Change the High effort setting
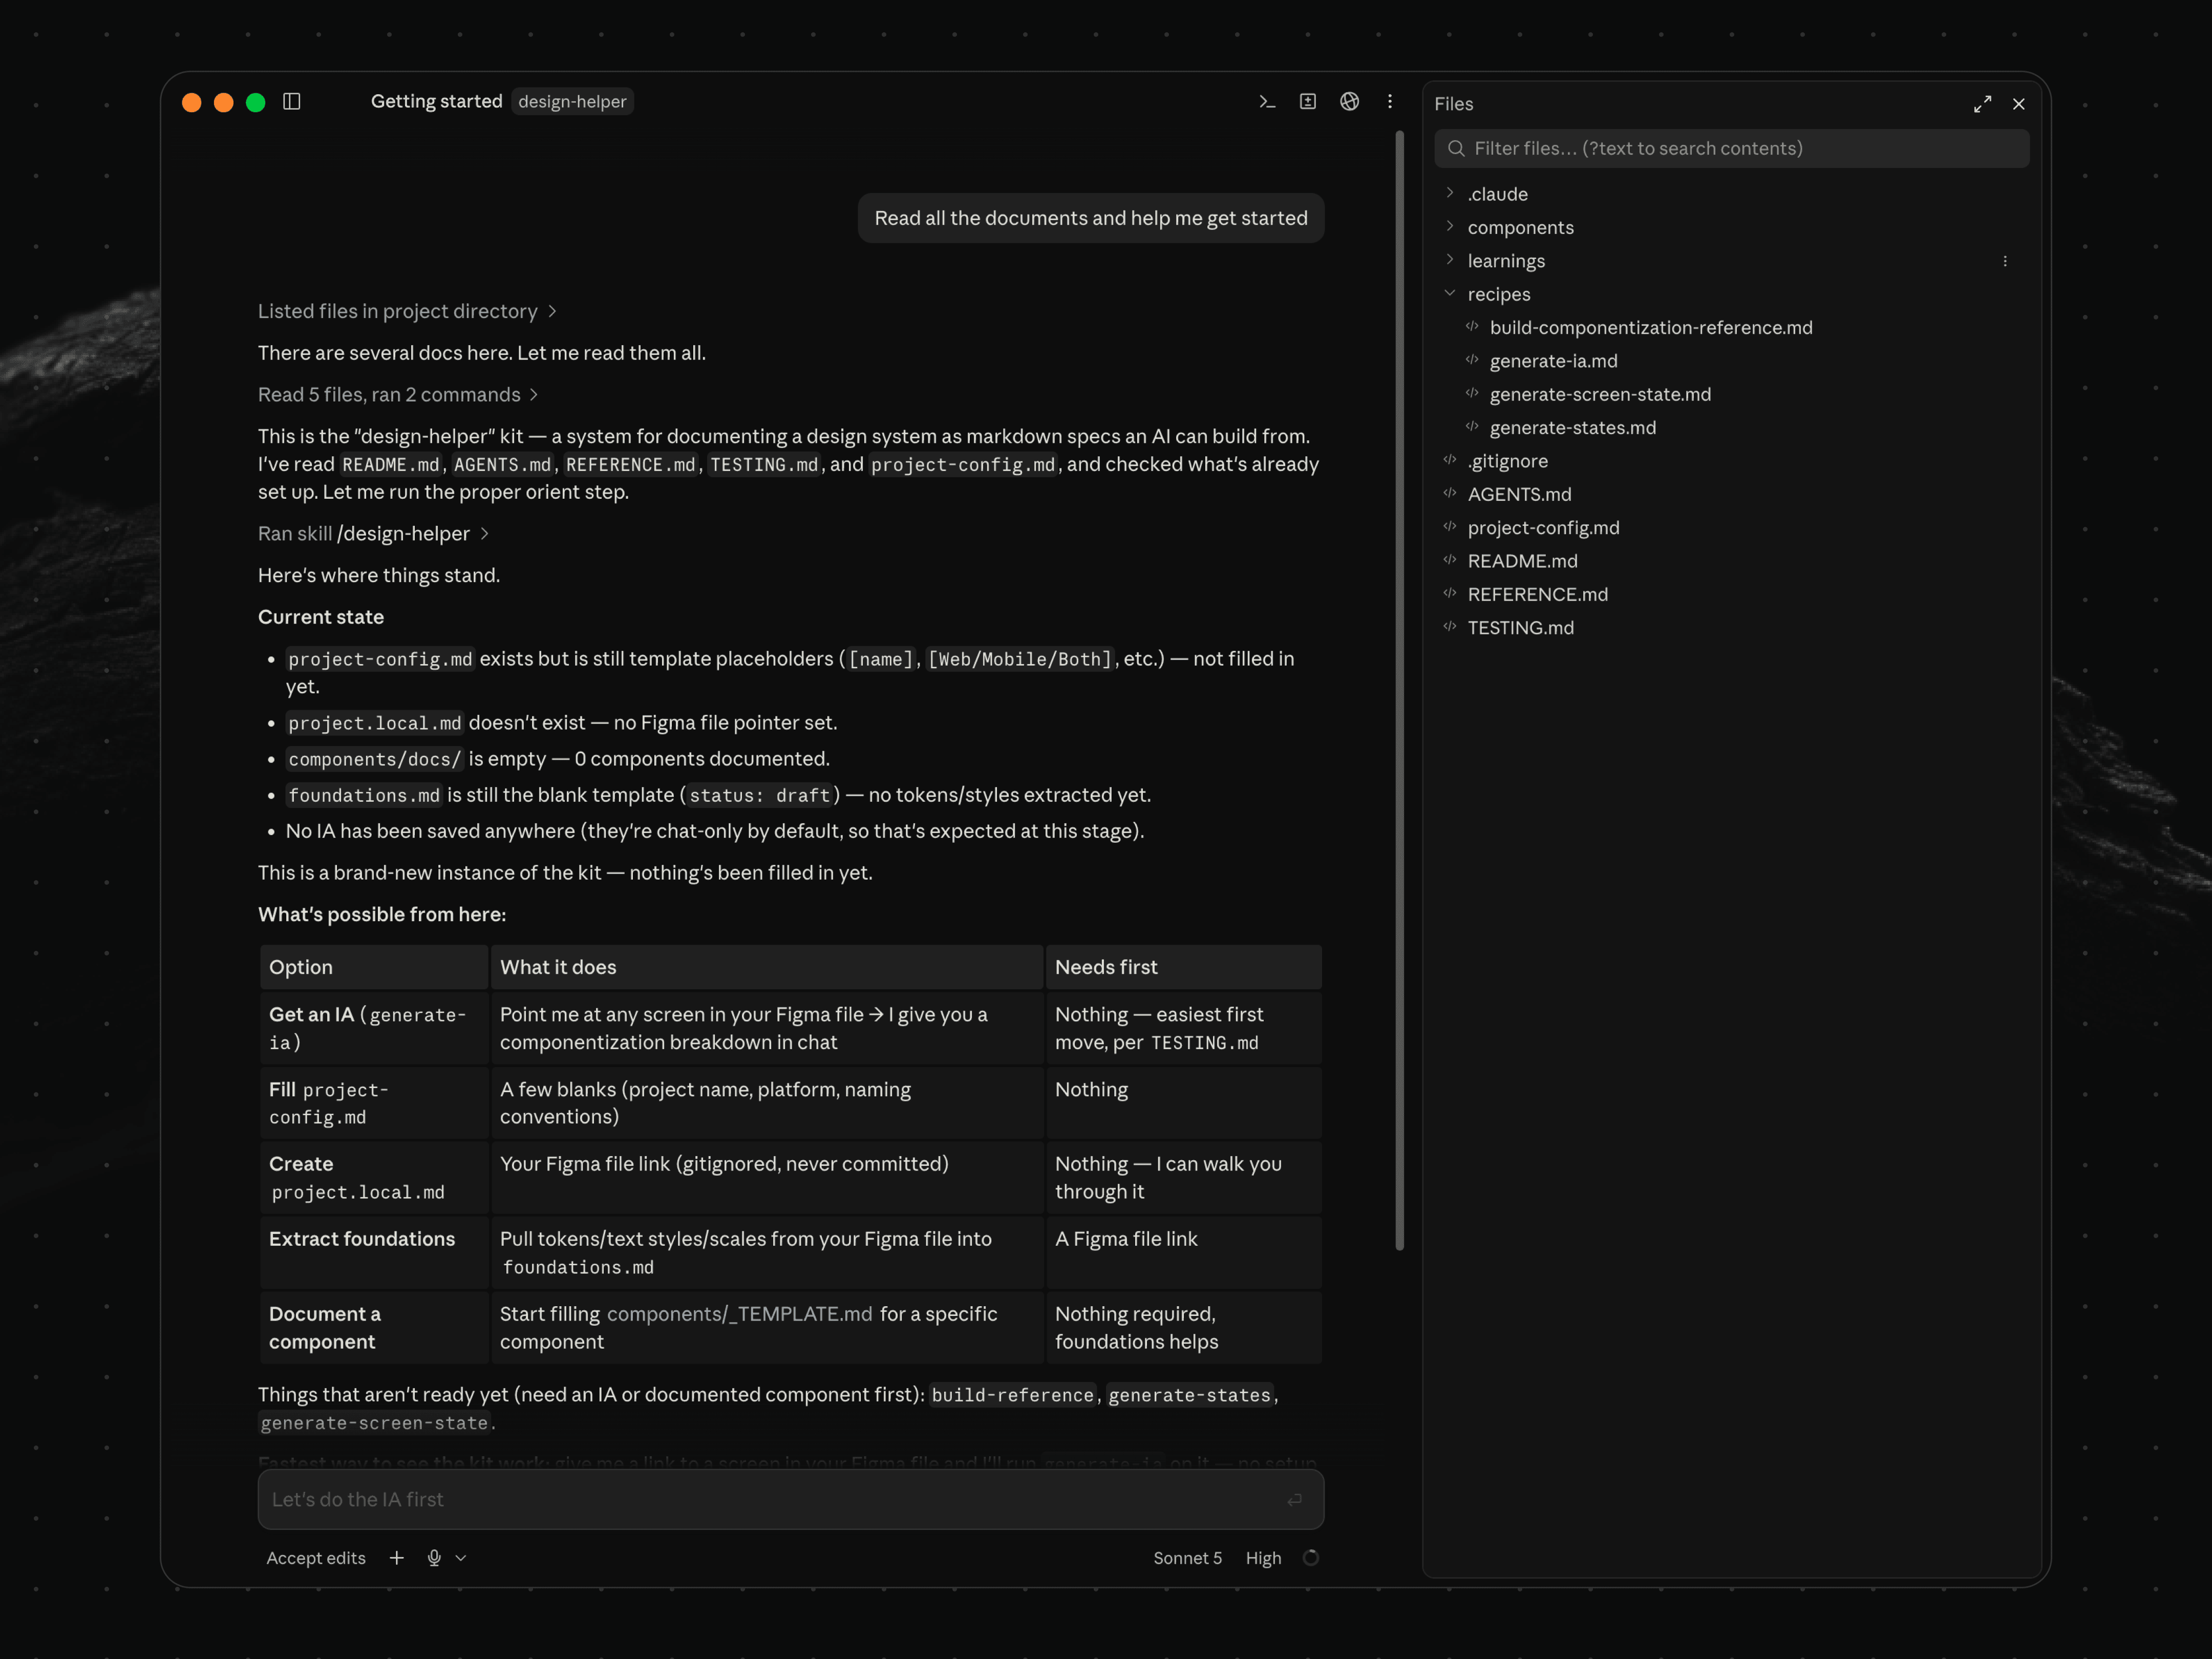This screenshot has width=2212, height=1659. 1263,1558
